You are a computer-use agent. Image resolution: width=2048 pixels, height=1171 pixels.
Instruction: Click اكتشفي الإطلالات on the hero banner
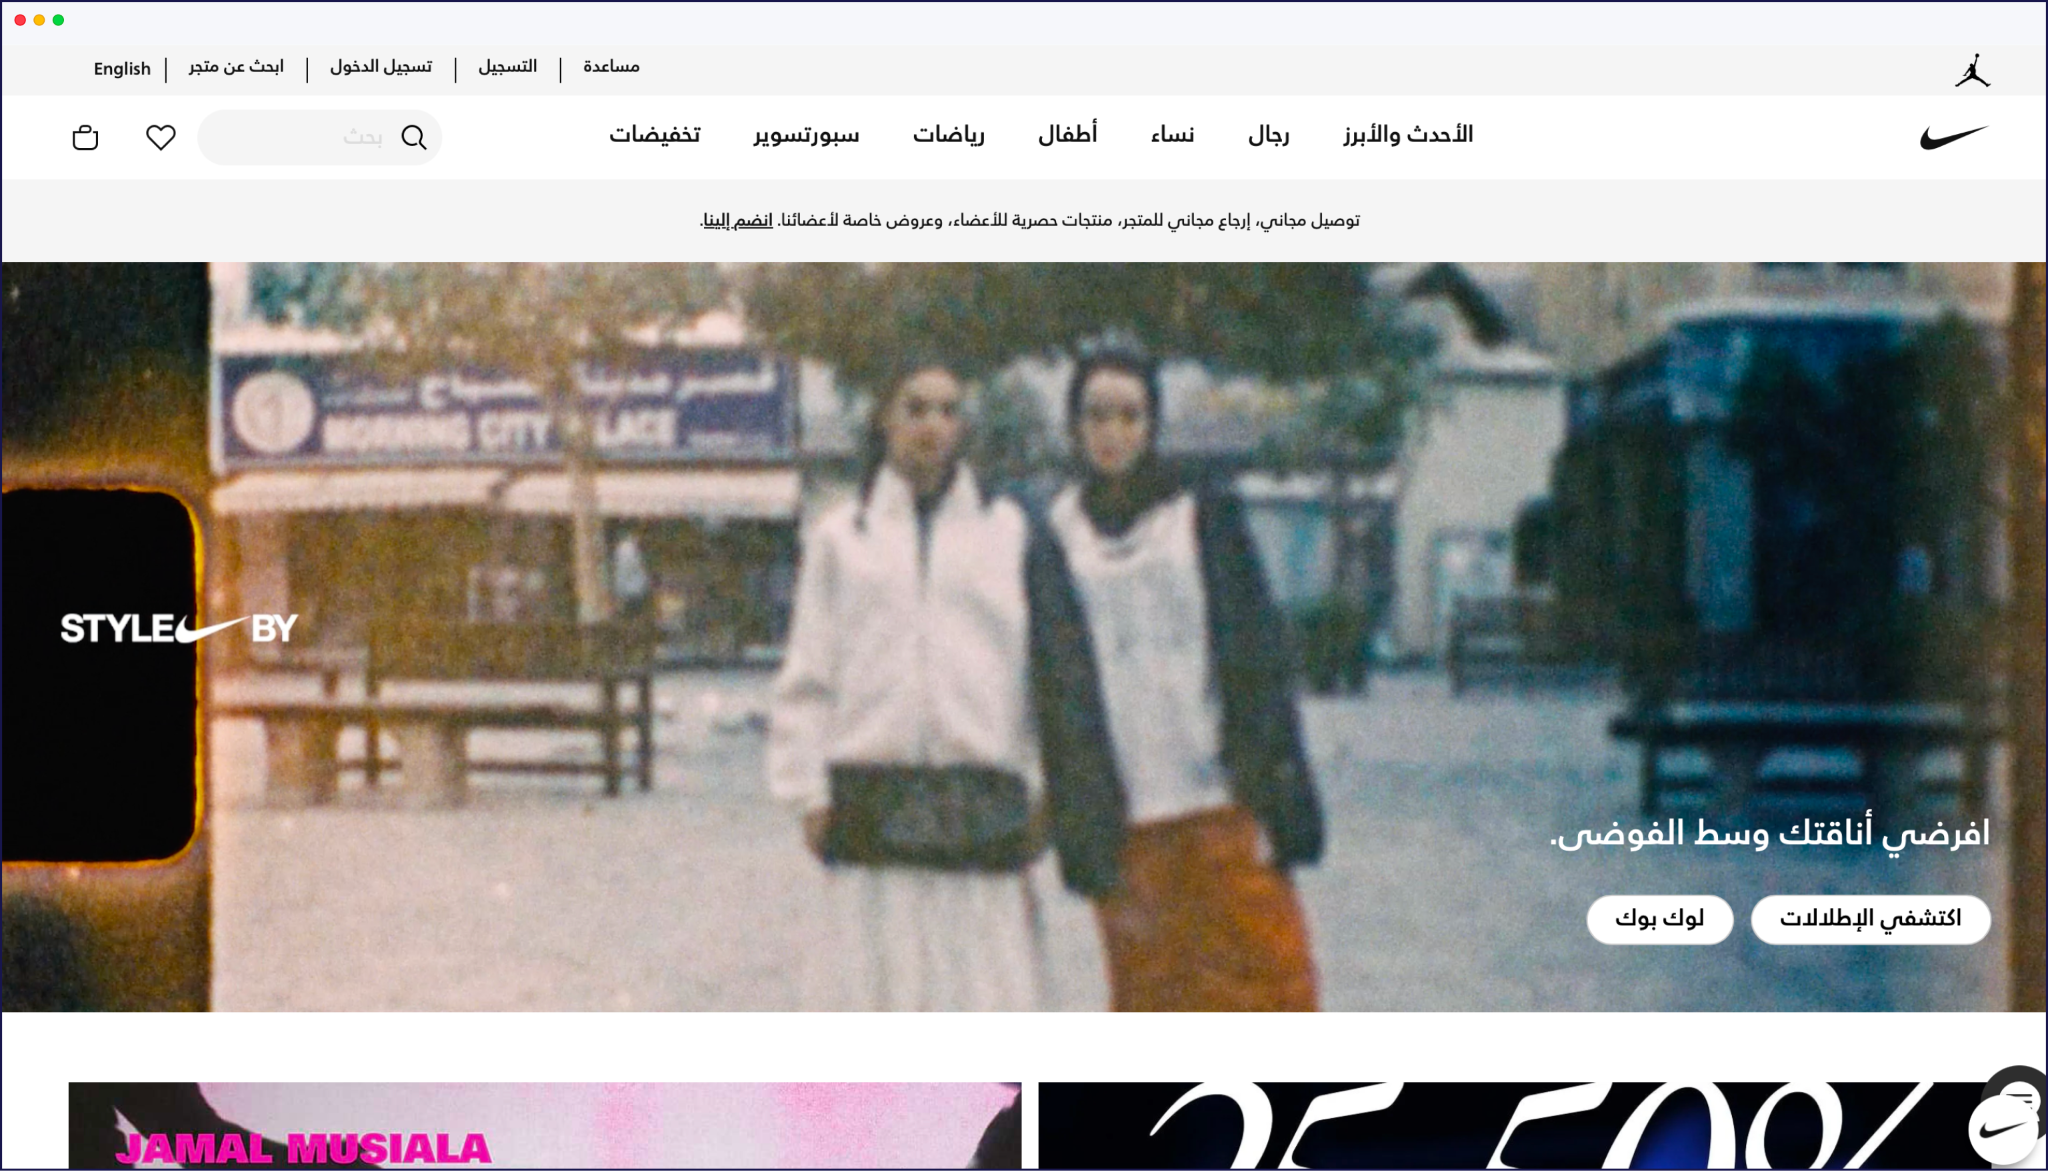[x=1871, y=918]
